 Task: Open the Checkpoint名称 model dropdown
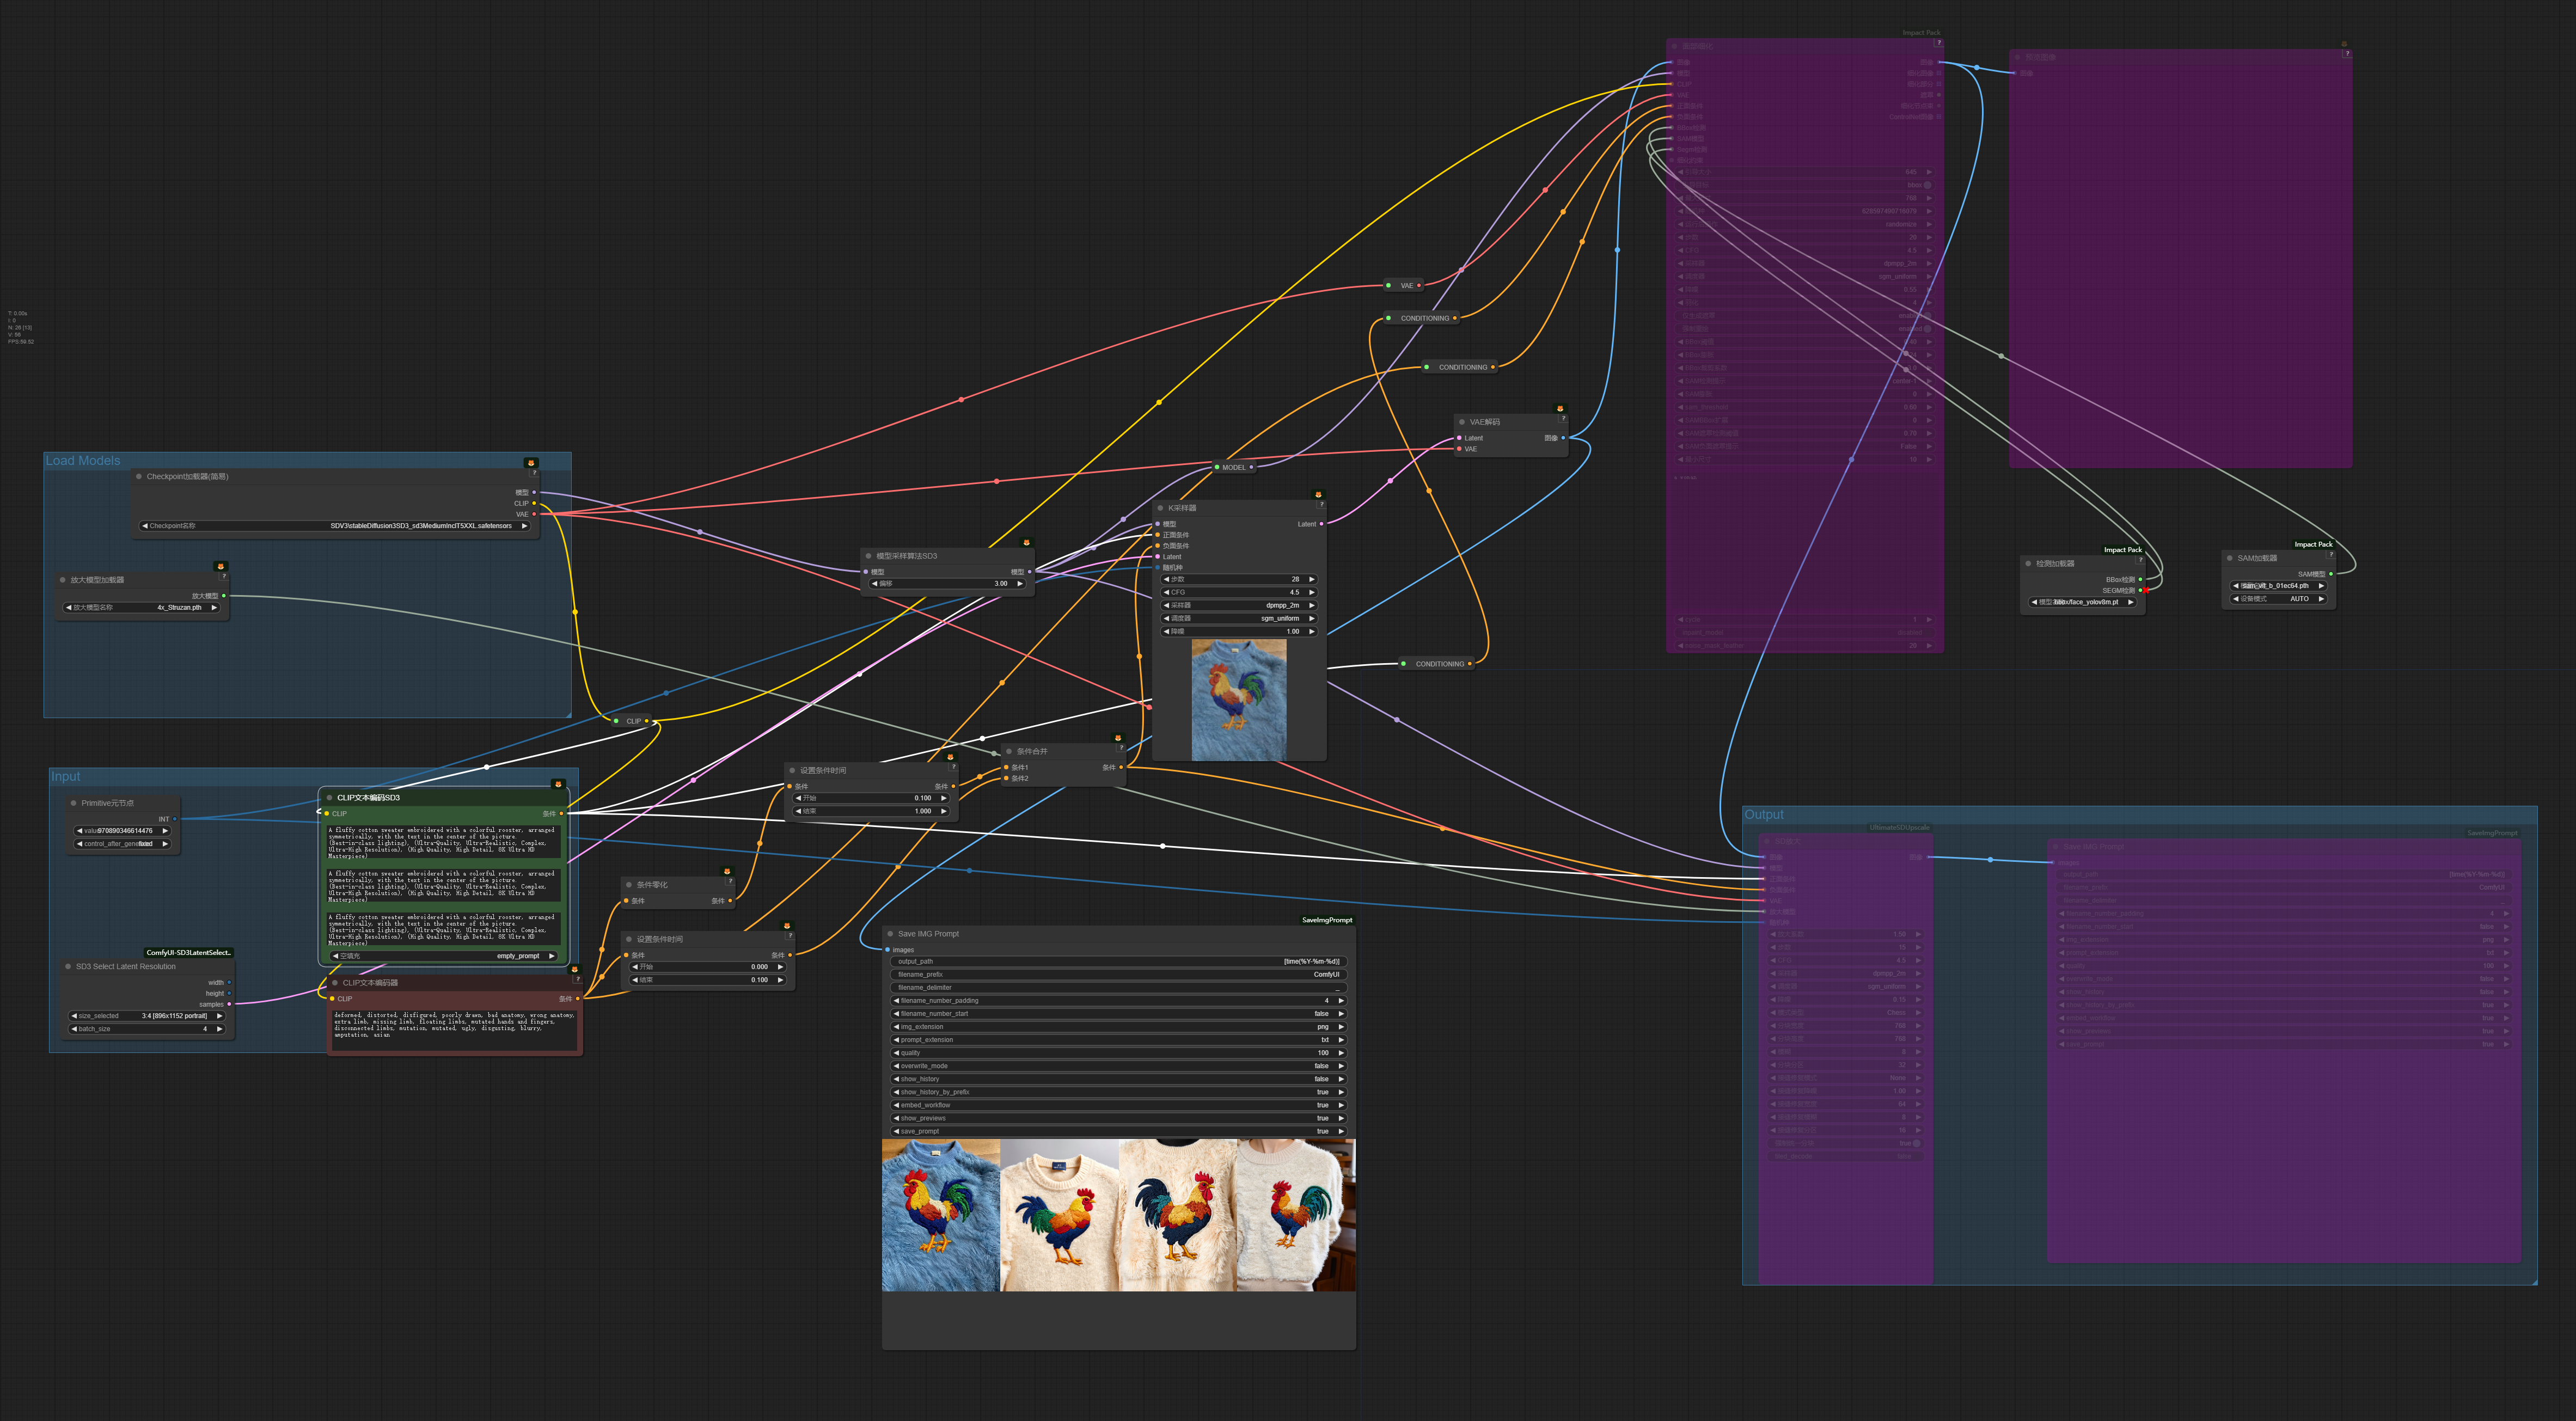click(x=335, y=526)
